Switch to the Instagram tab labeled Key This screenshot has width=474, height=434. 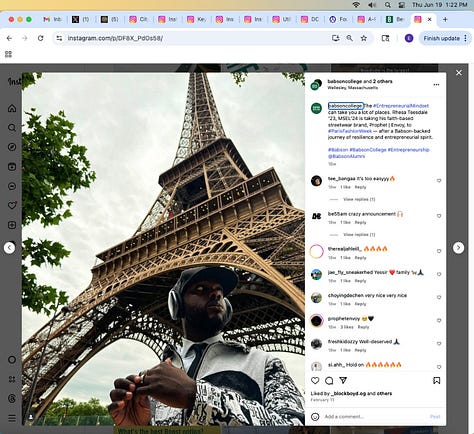(x=196, y=19)
